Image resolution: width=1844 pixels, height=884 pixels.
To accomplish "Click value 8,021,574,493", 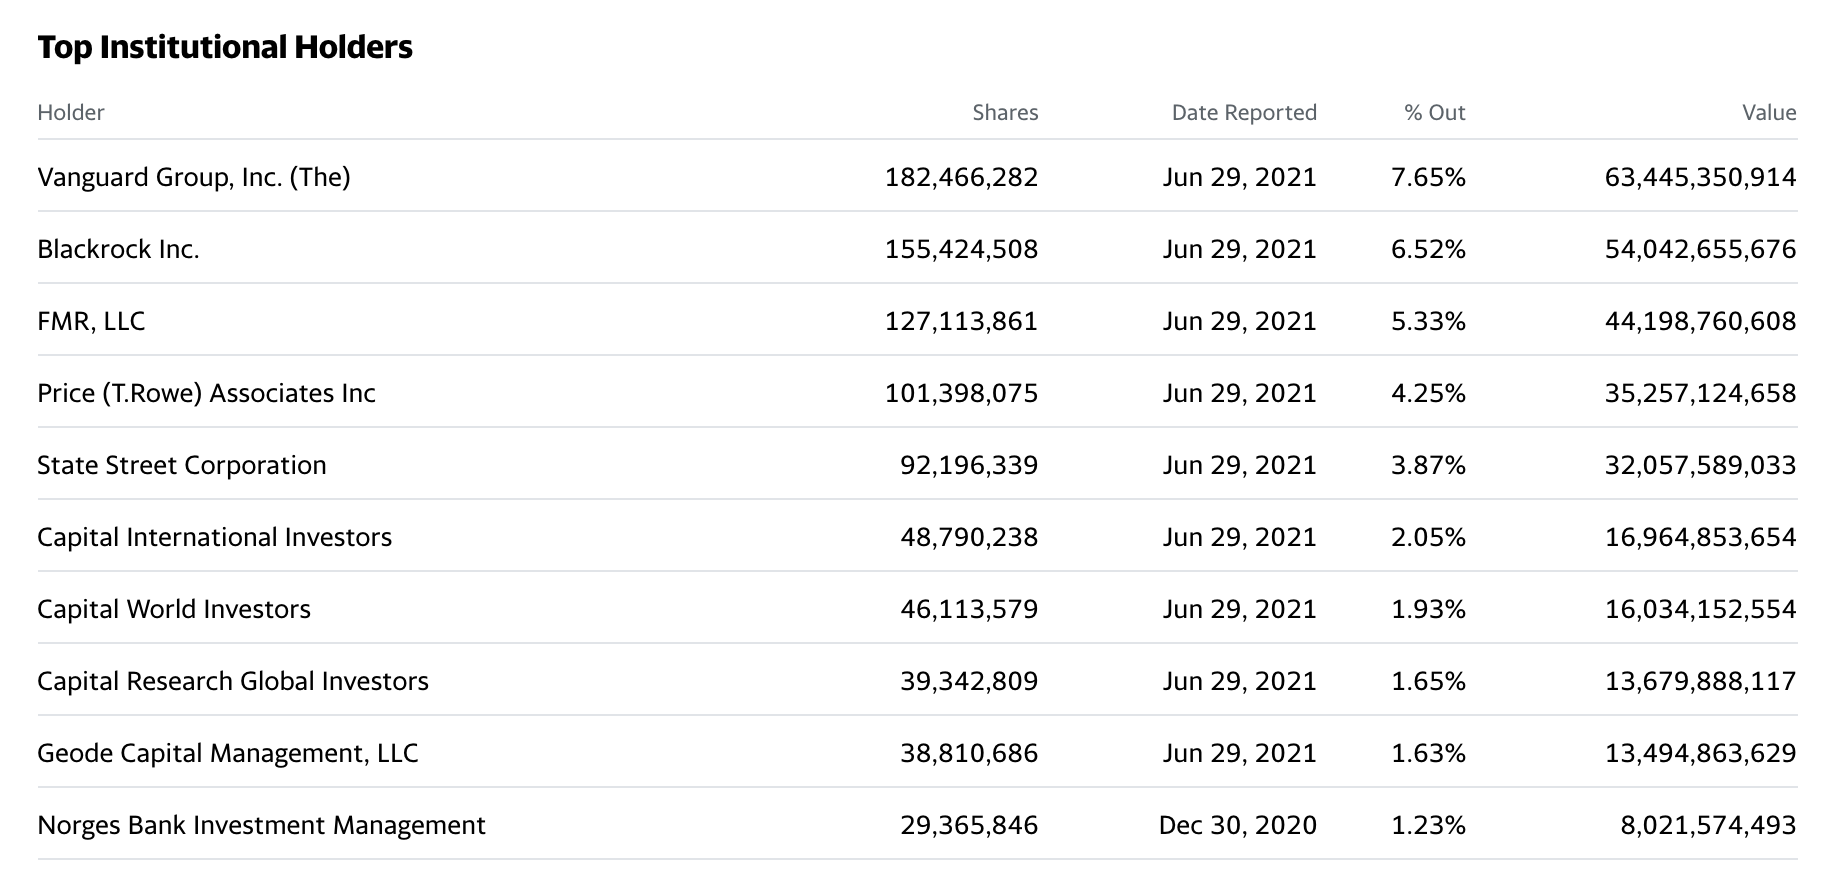I will [1708, 825].
